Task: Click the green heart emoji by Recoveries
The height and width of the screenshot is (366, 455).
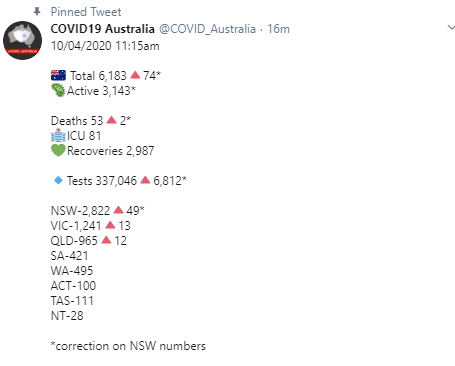Action: pyautogui.click(x=58, y=150)
